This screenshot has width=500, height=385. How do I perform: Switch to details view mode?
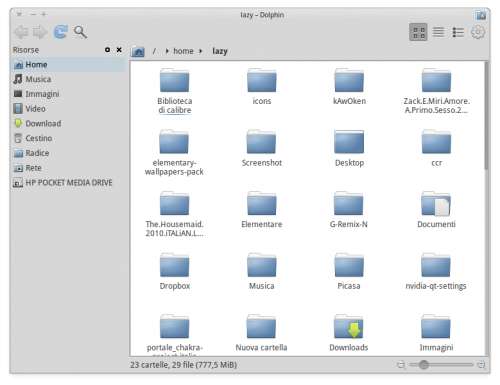tap(458, 32)
